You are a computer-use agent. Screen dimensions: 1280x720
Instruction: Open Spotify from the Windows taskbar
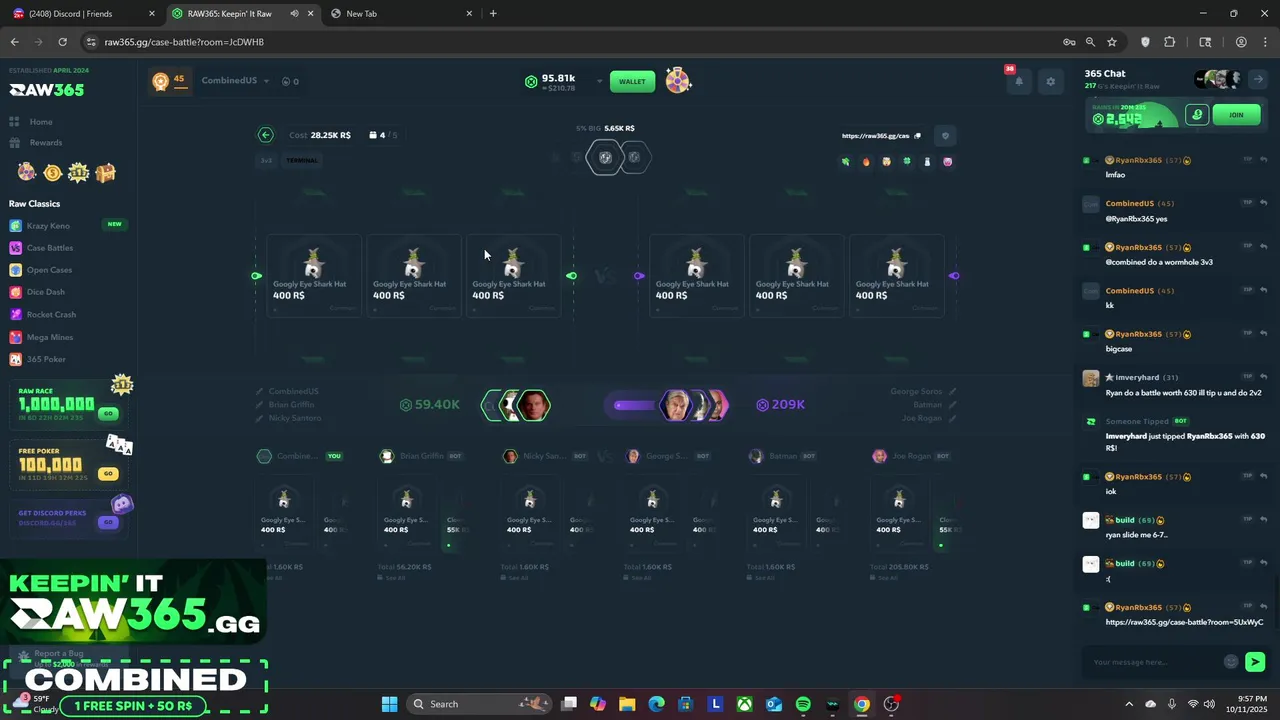click(x=803, y=704)
